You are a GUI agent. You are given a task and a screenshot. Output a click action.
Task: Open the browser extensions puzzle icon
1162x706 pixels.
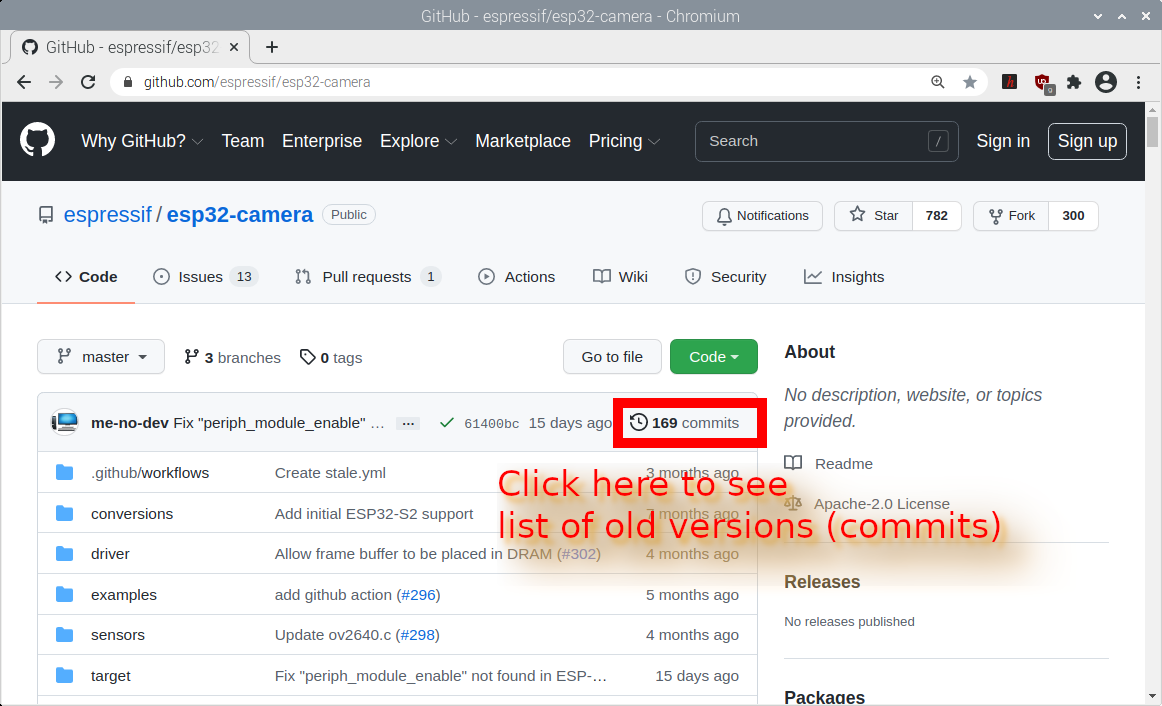tap(1074, 82)
